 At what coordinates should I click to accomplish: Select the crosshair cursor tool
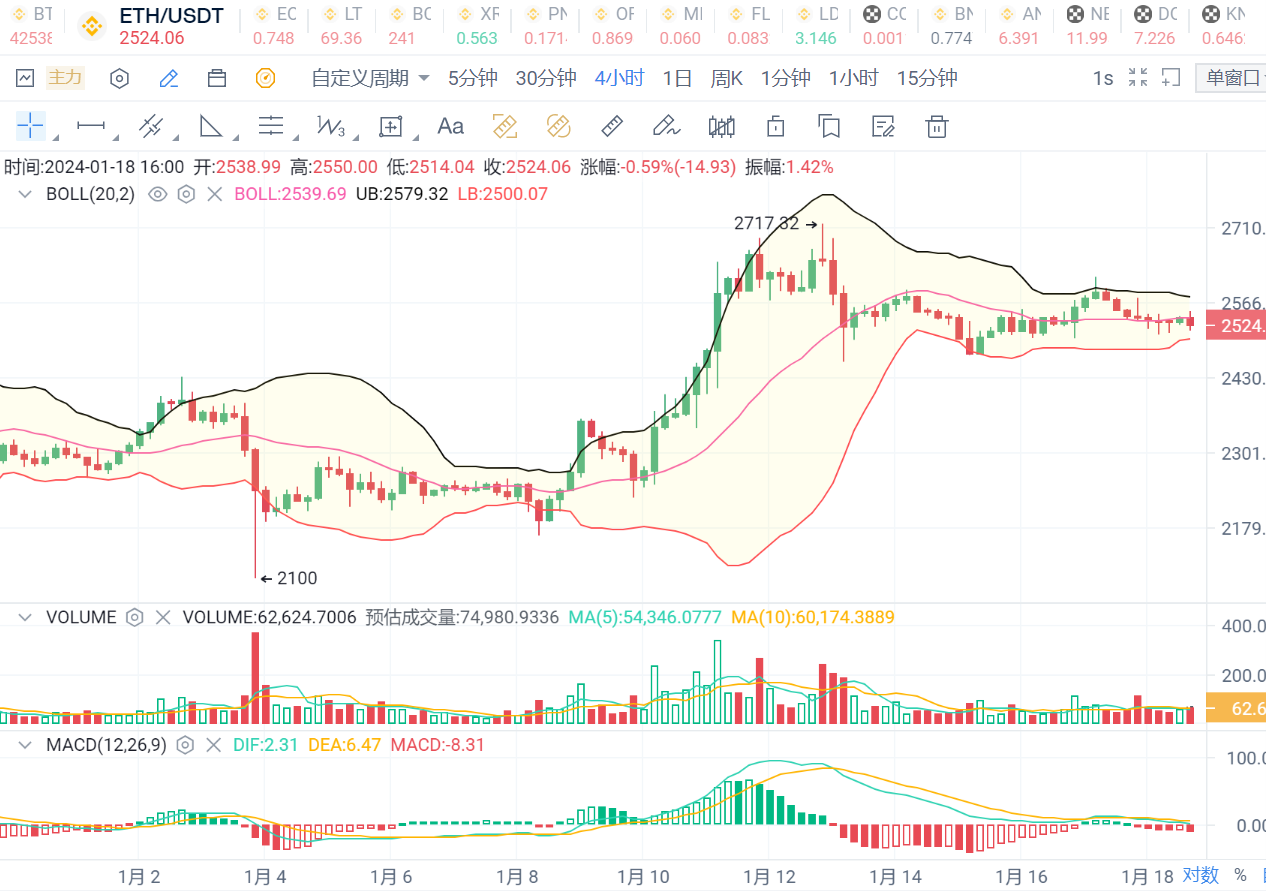click(31, 126)
